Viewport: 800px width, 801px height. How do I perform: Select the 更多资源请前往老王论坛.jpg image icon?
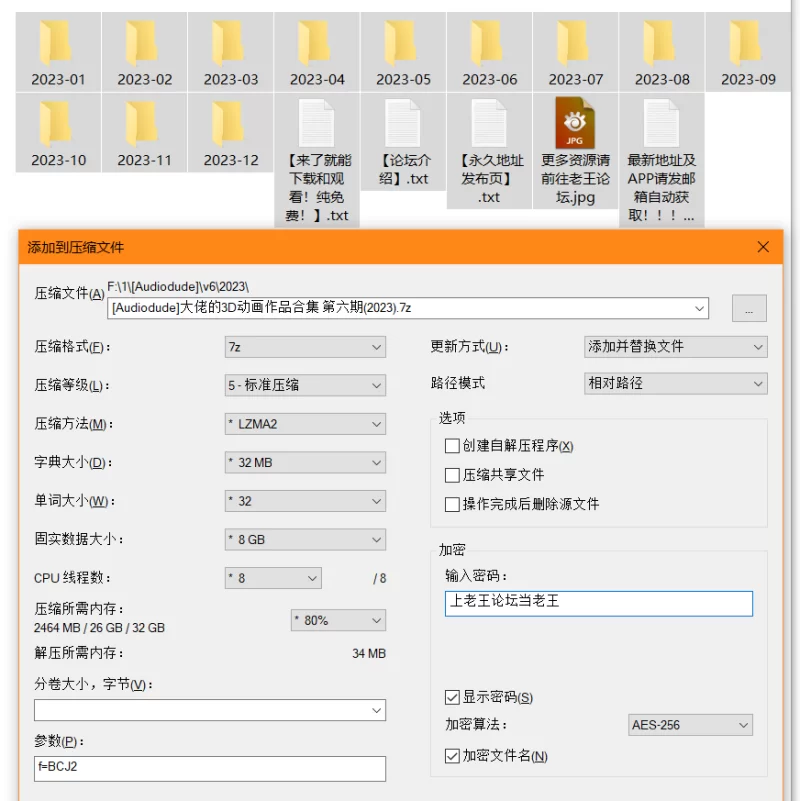pyautogui.click(x=575, y=123)
